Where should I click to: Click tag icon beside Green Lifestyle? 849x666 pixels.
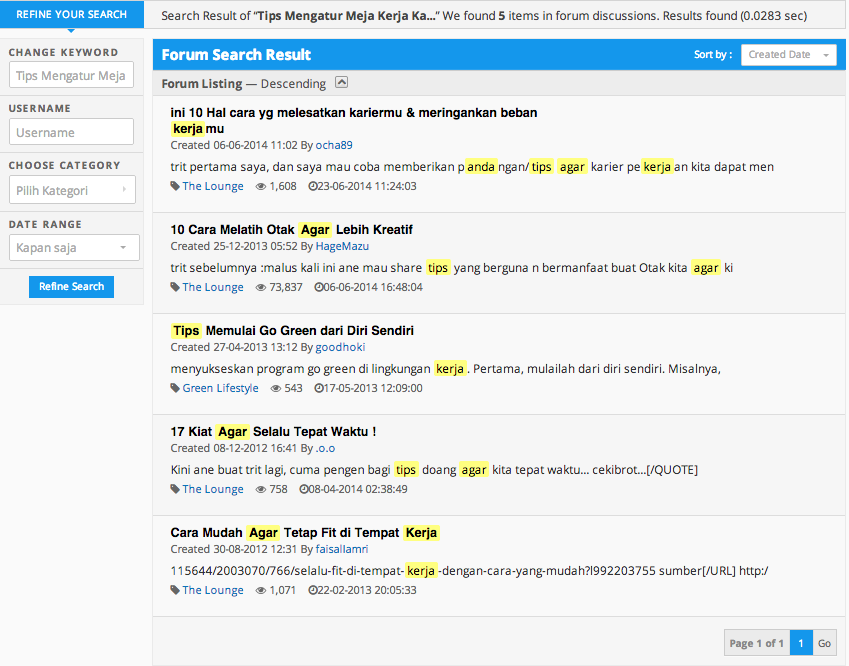point(175,388)
